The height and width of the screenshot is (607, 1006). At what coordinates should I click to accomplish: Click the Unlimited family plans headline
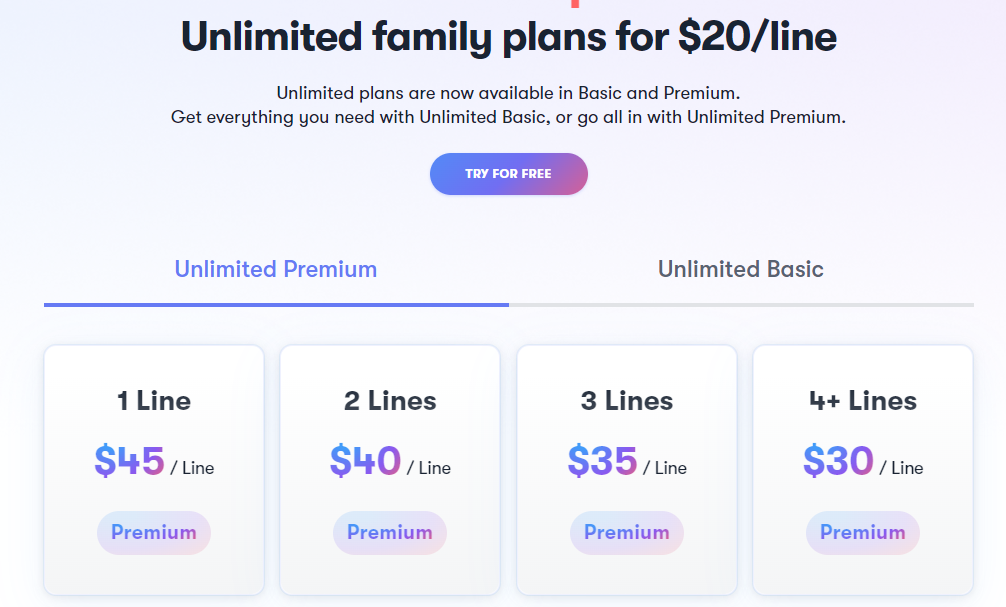[508, 37]
